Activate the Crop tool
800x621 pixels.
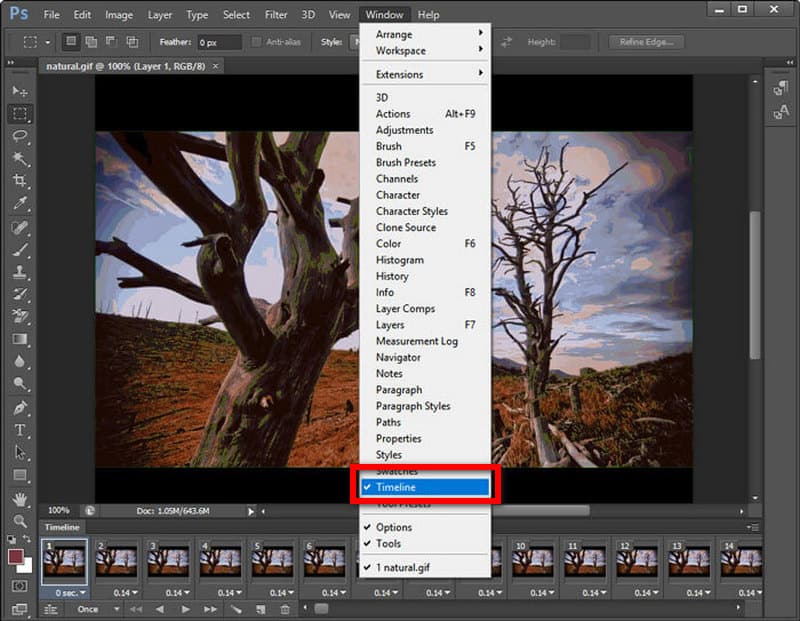point(20,181)
